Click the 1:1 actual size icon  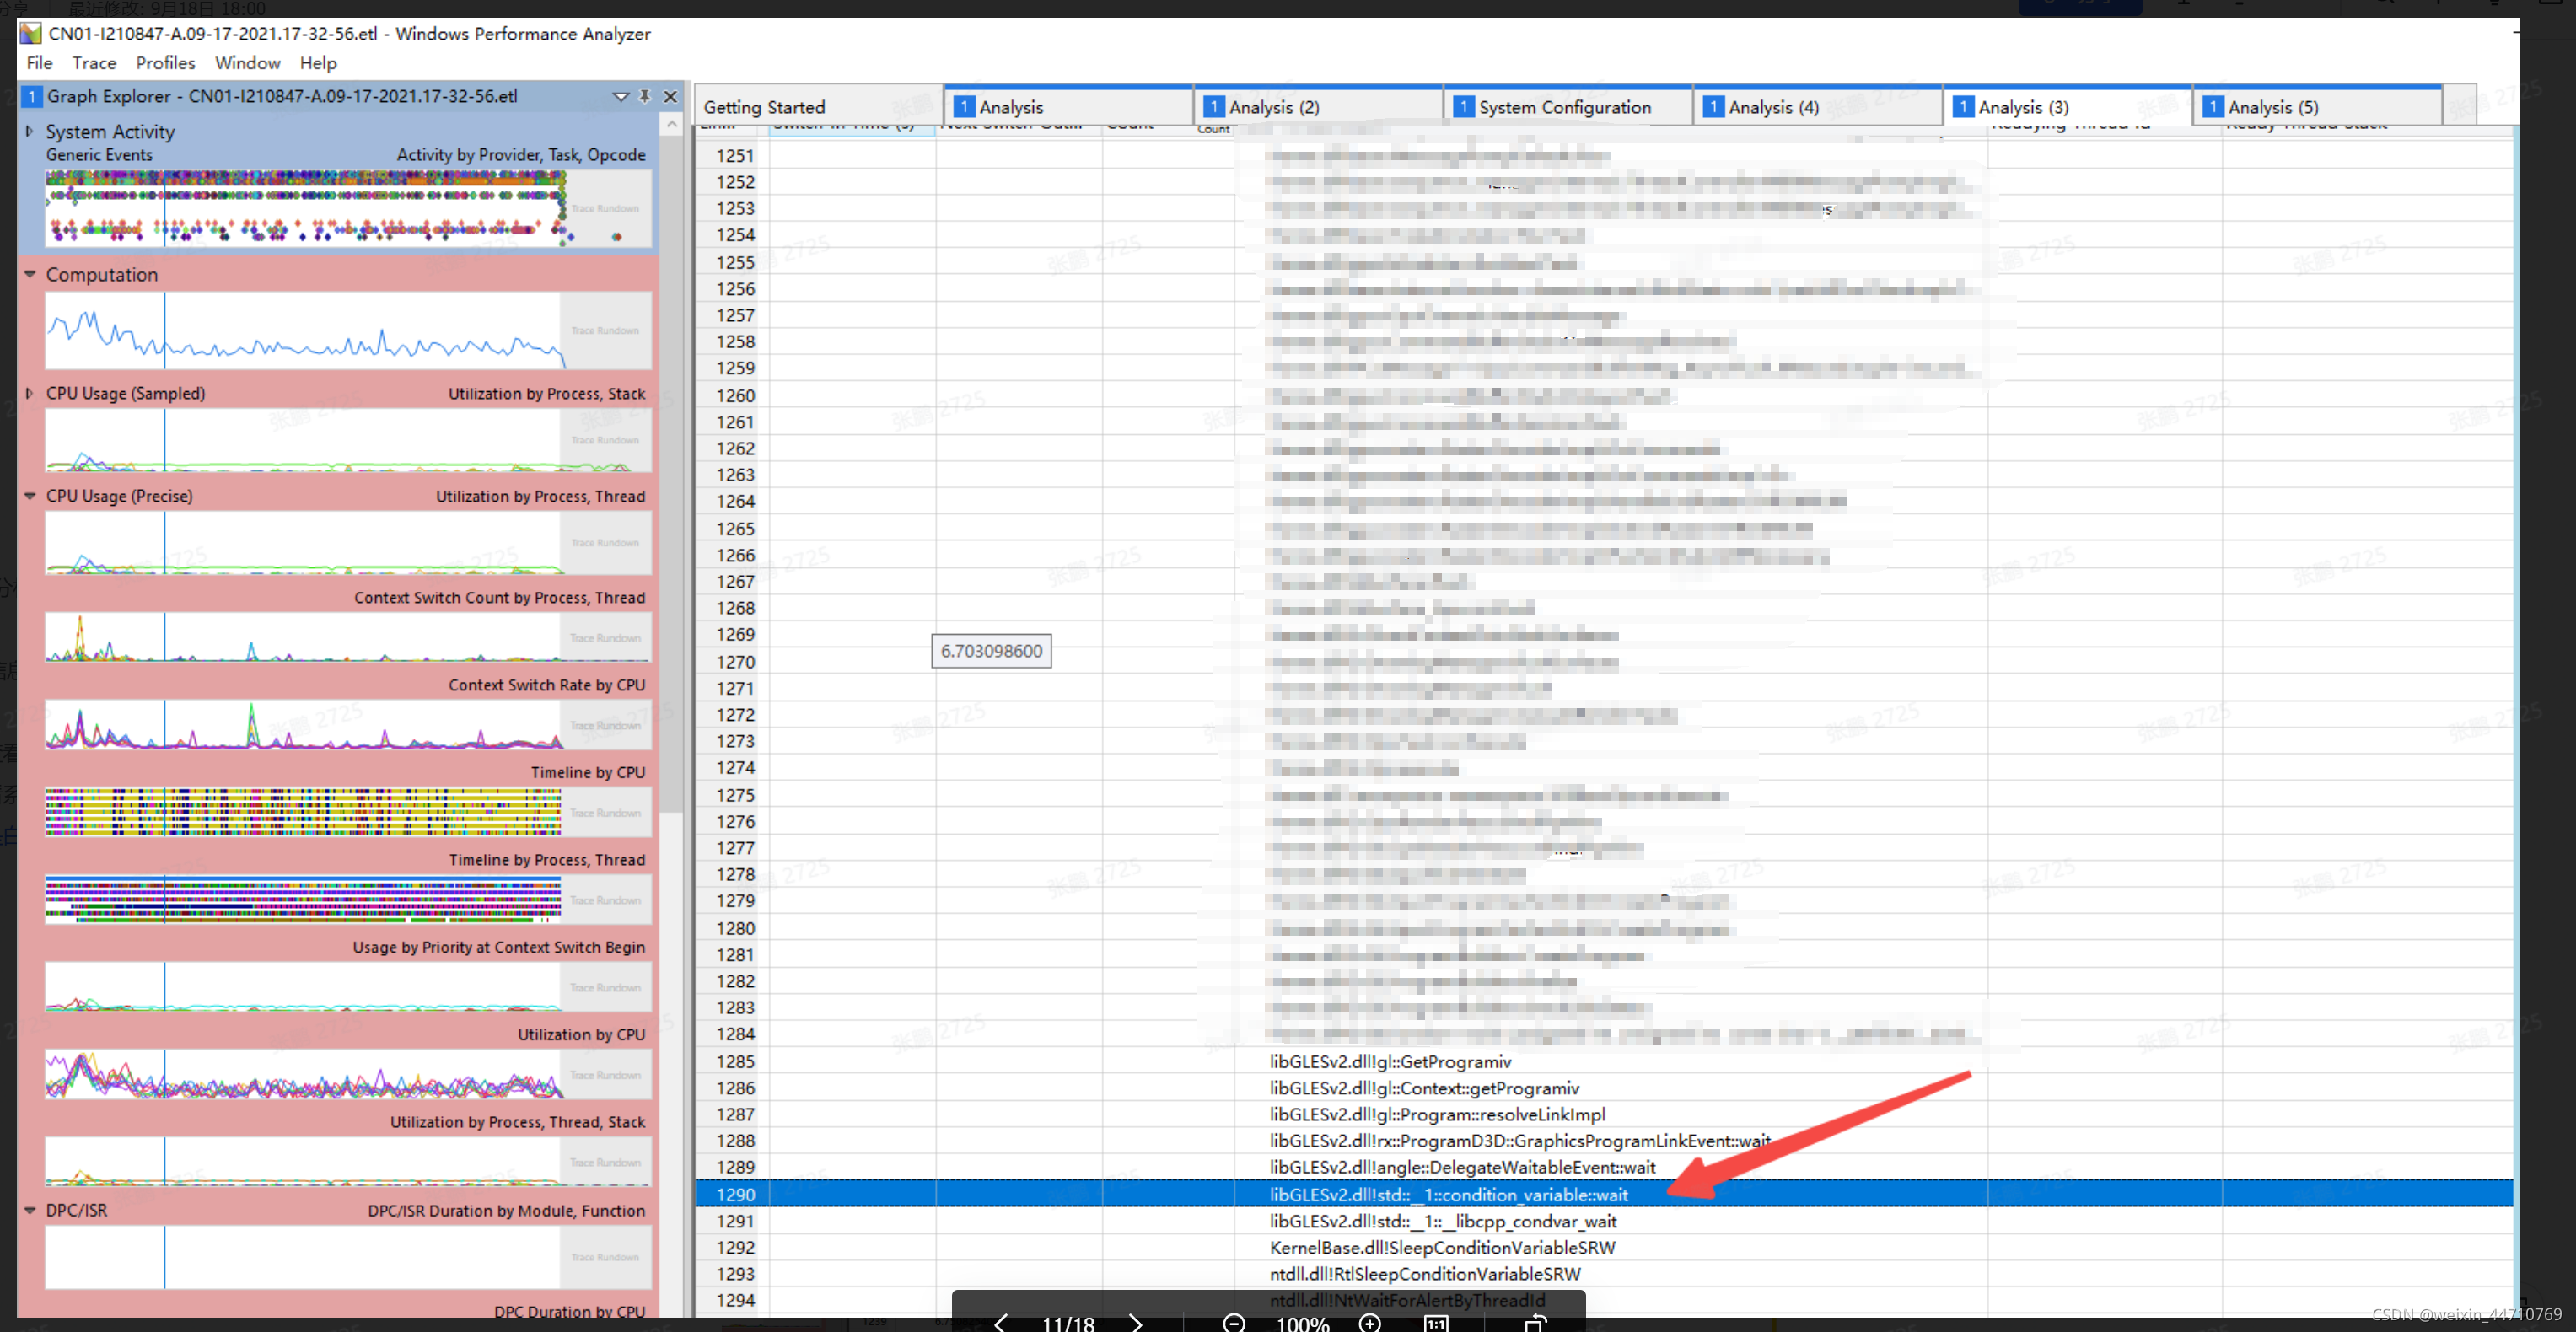(x=1436, y=1322)
